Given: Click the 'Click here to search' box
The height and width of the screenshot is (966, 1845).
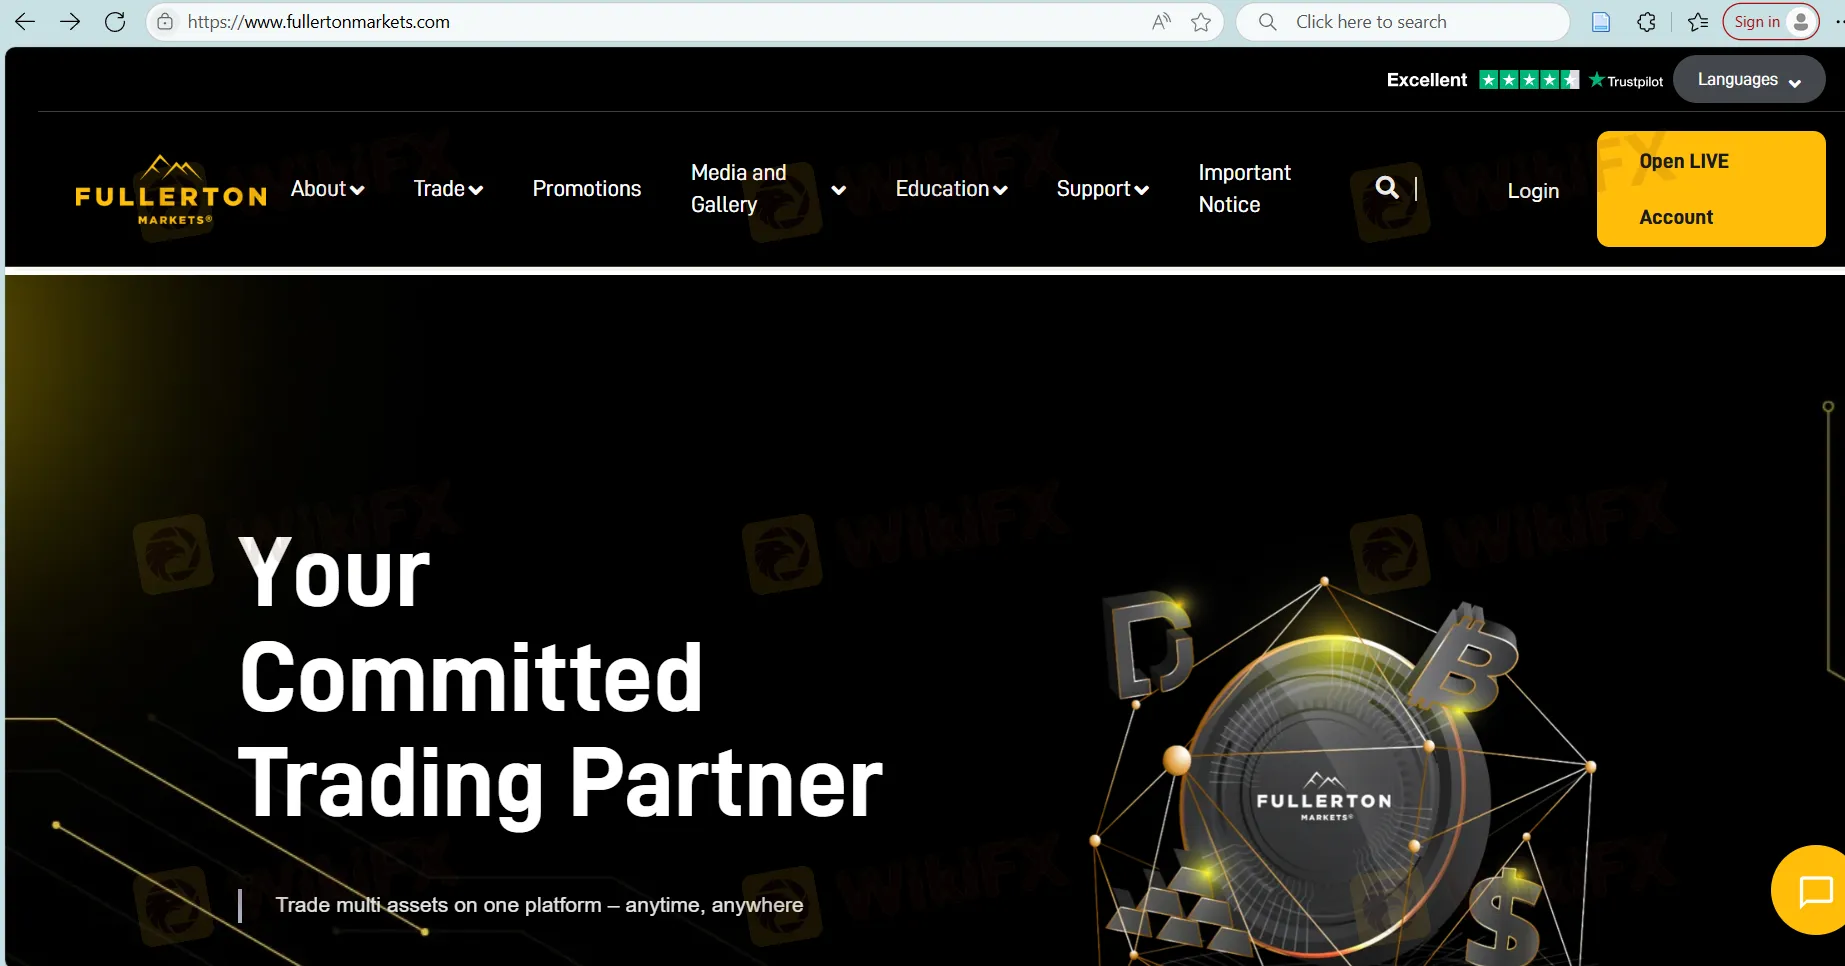Looking at the screenshot, I should [1402, 22].
